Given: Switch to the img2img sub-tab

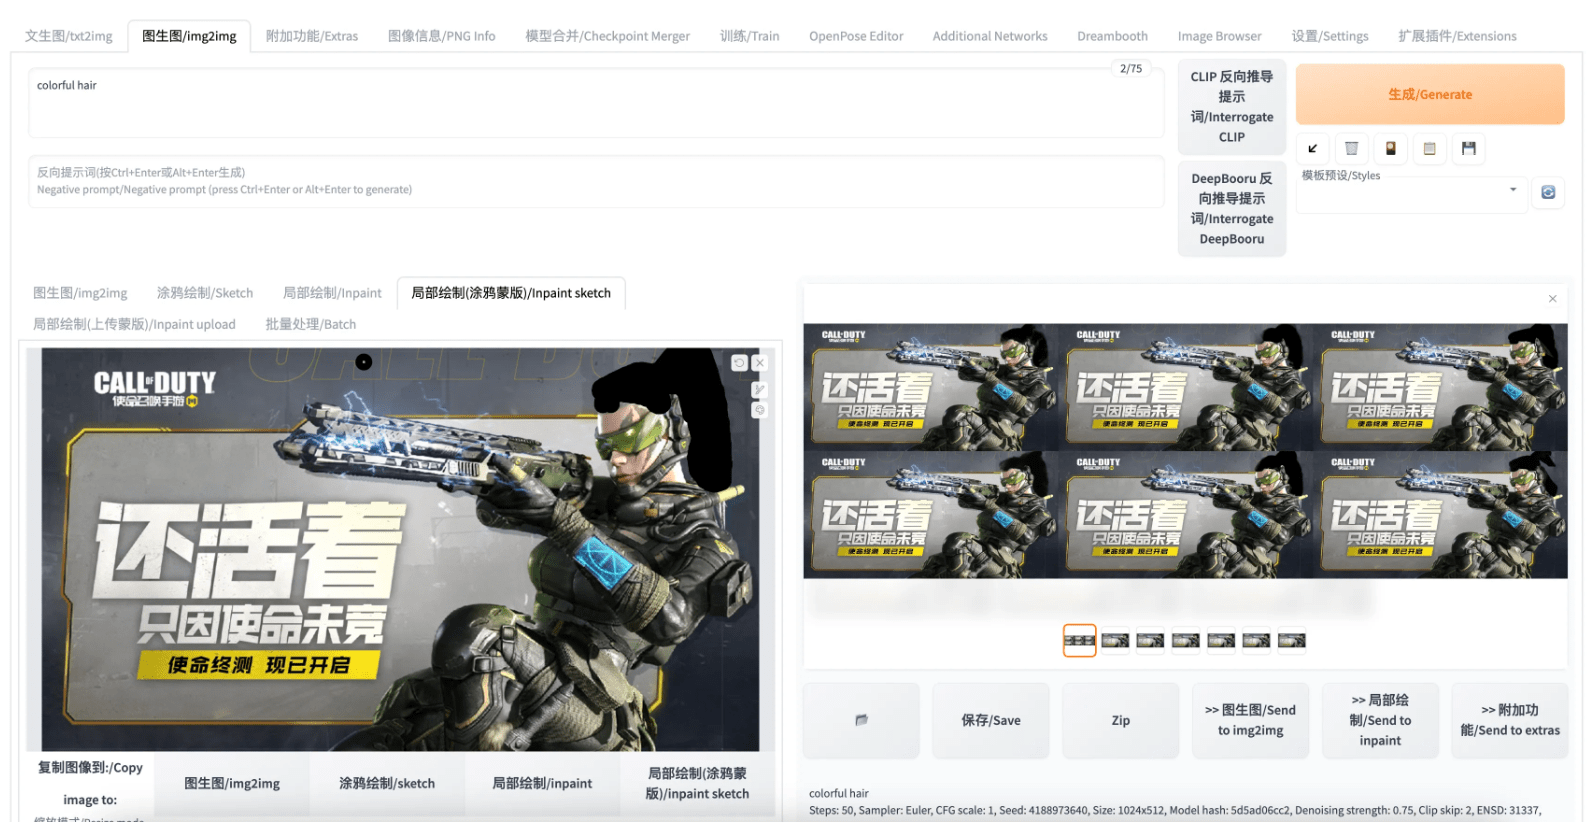Looking at the screenshot, I should point(80,293).
